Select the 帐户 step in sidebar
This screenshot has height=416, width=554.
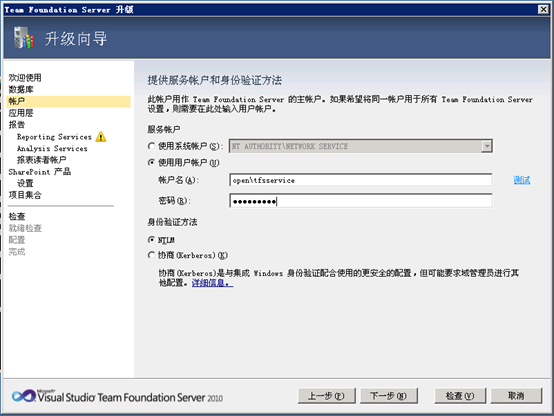[x=69, y=101]
